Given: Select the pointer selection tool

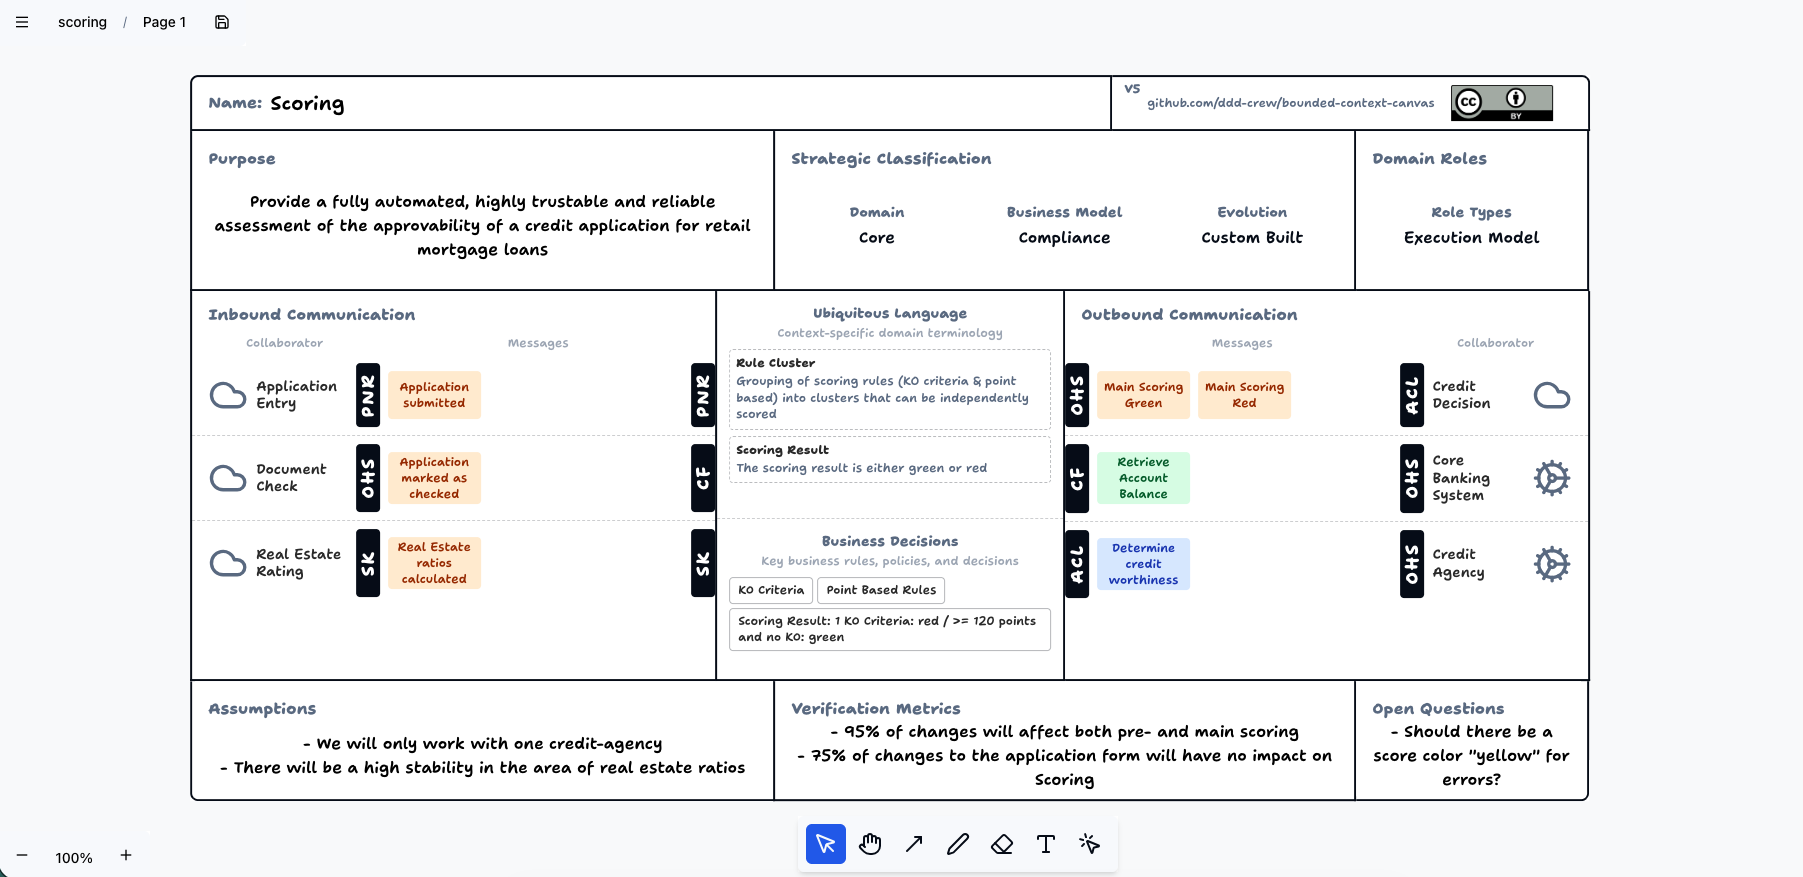Looking at the screenshot, I should tap(826, 844).
